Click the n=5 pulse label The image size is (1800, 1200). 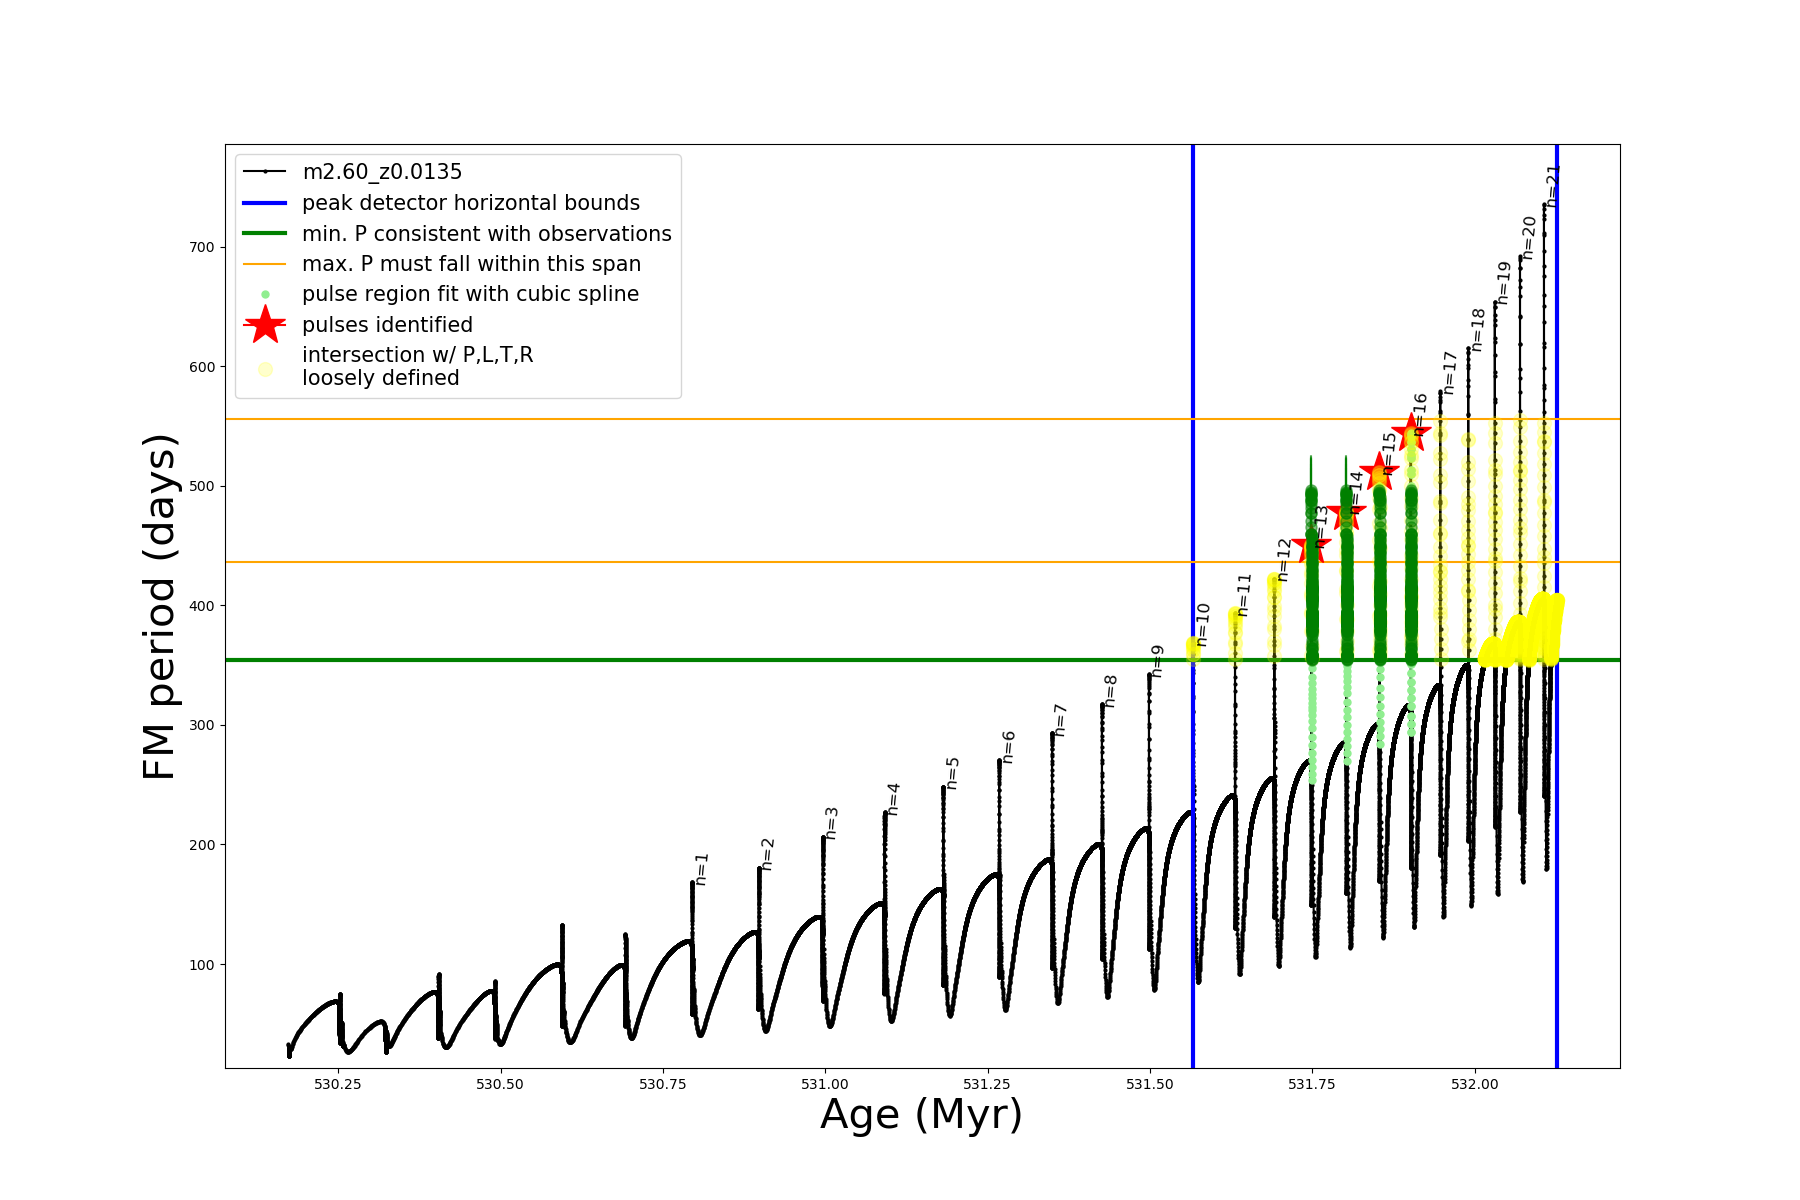953,773
